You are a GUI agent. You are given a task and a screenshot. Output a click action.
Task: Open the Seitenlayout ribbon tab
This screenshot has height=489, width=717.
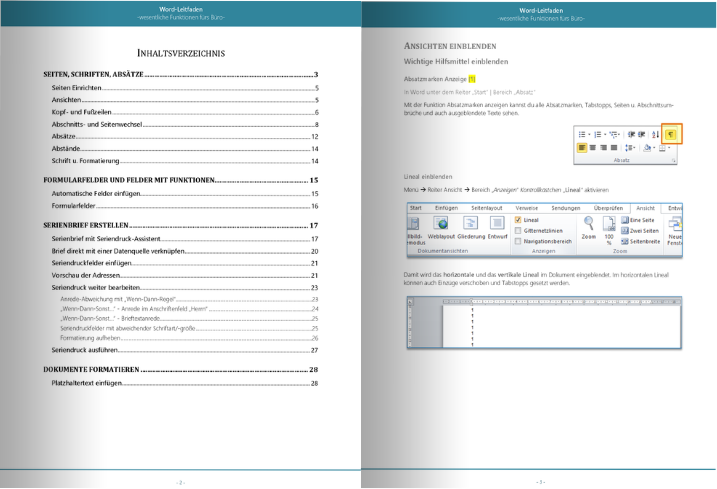491,208
